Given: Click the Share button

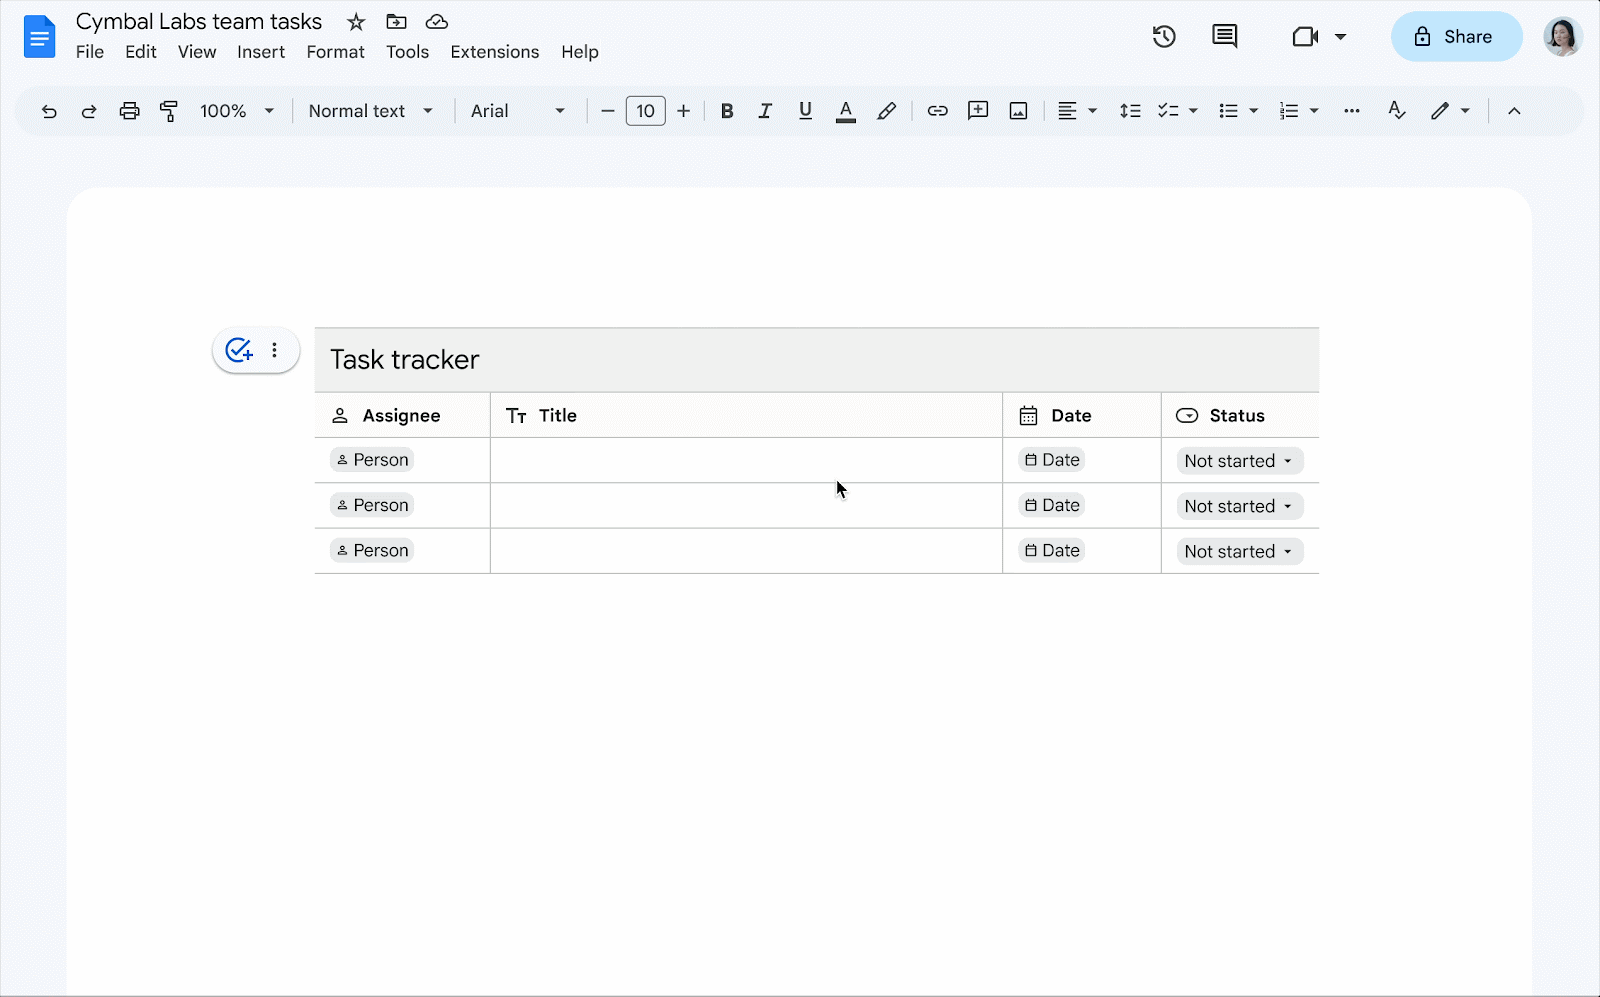Looking at the screenshot, I should (x=1456, y=36).
